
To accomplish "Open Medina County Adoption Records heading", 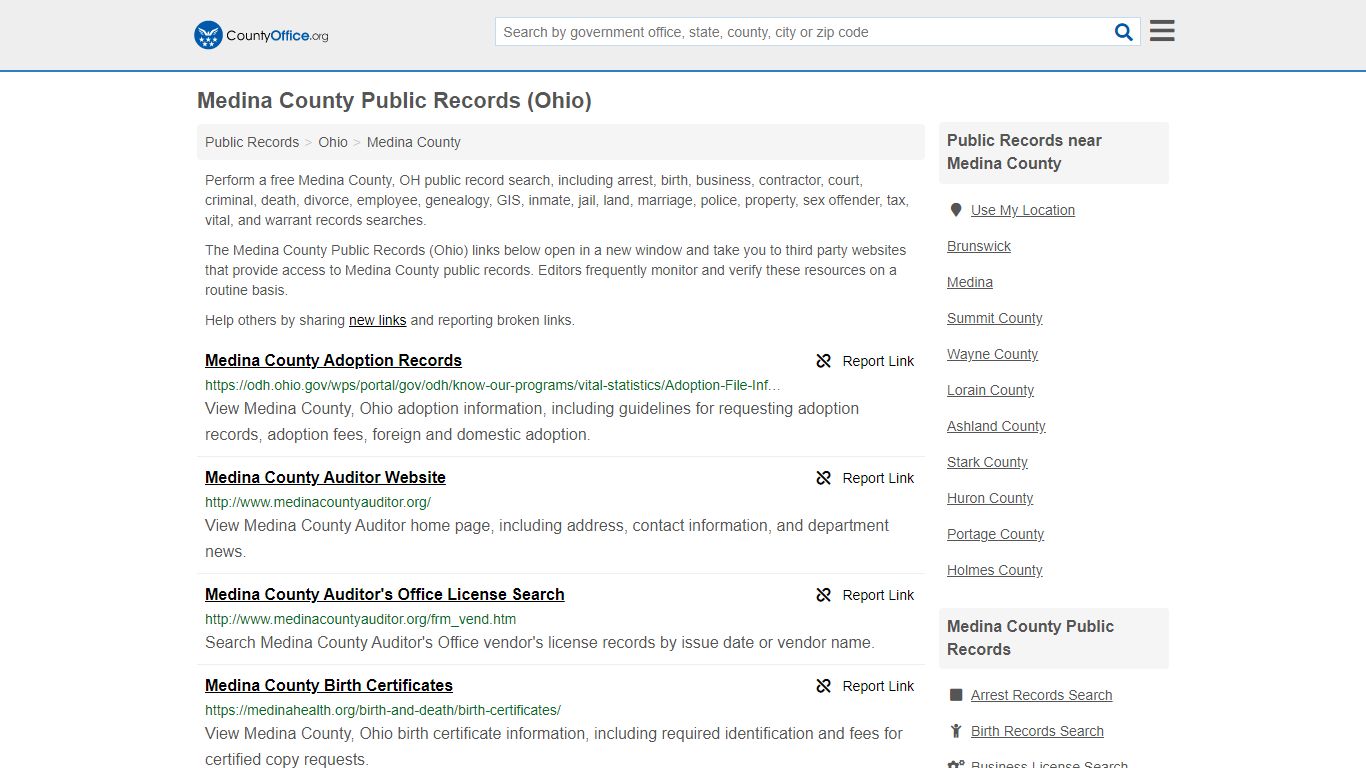I will point(333,360).
